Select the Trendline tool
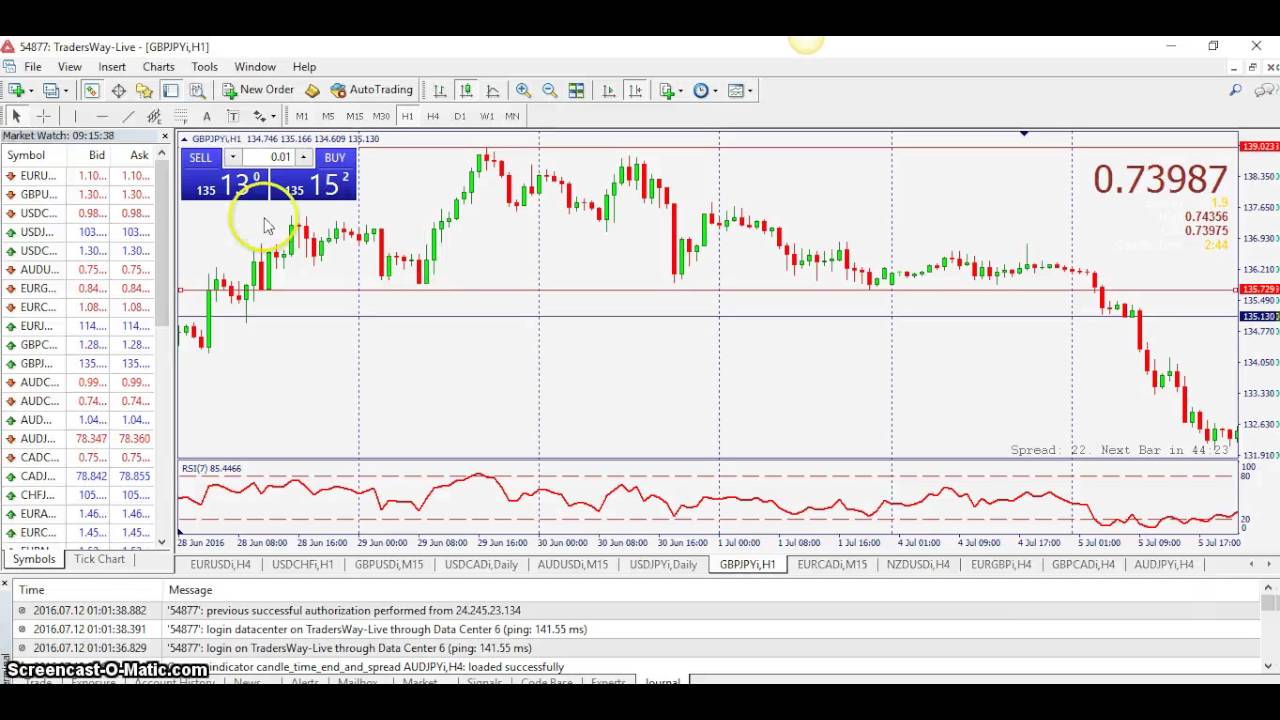Screen dimensions: 1280x720 click(x=127, y=116)
